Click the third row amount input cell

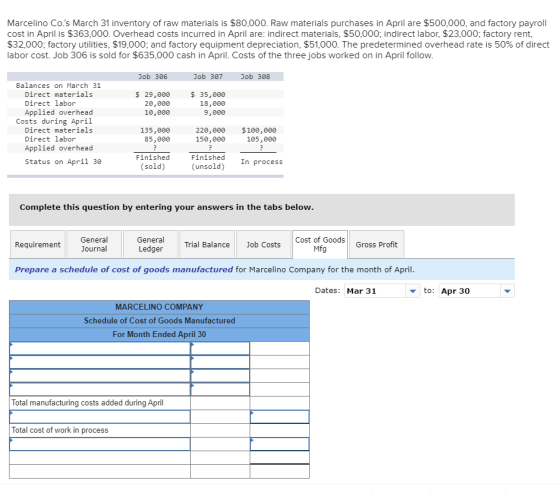pyautogui.click(x=220, y=376)
